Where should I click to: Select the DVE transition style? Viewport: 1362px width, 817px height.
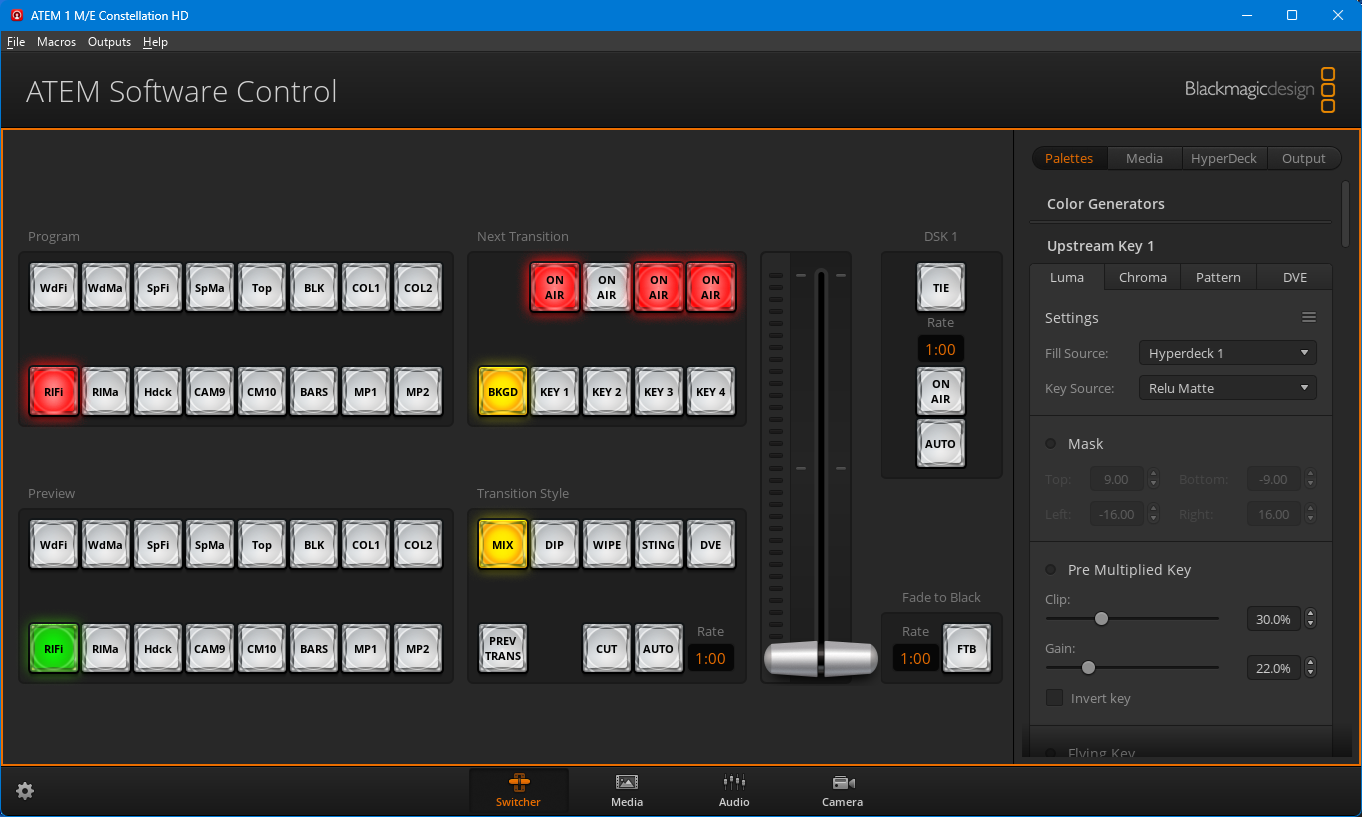[x=711, y=545]
